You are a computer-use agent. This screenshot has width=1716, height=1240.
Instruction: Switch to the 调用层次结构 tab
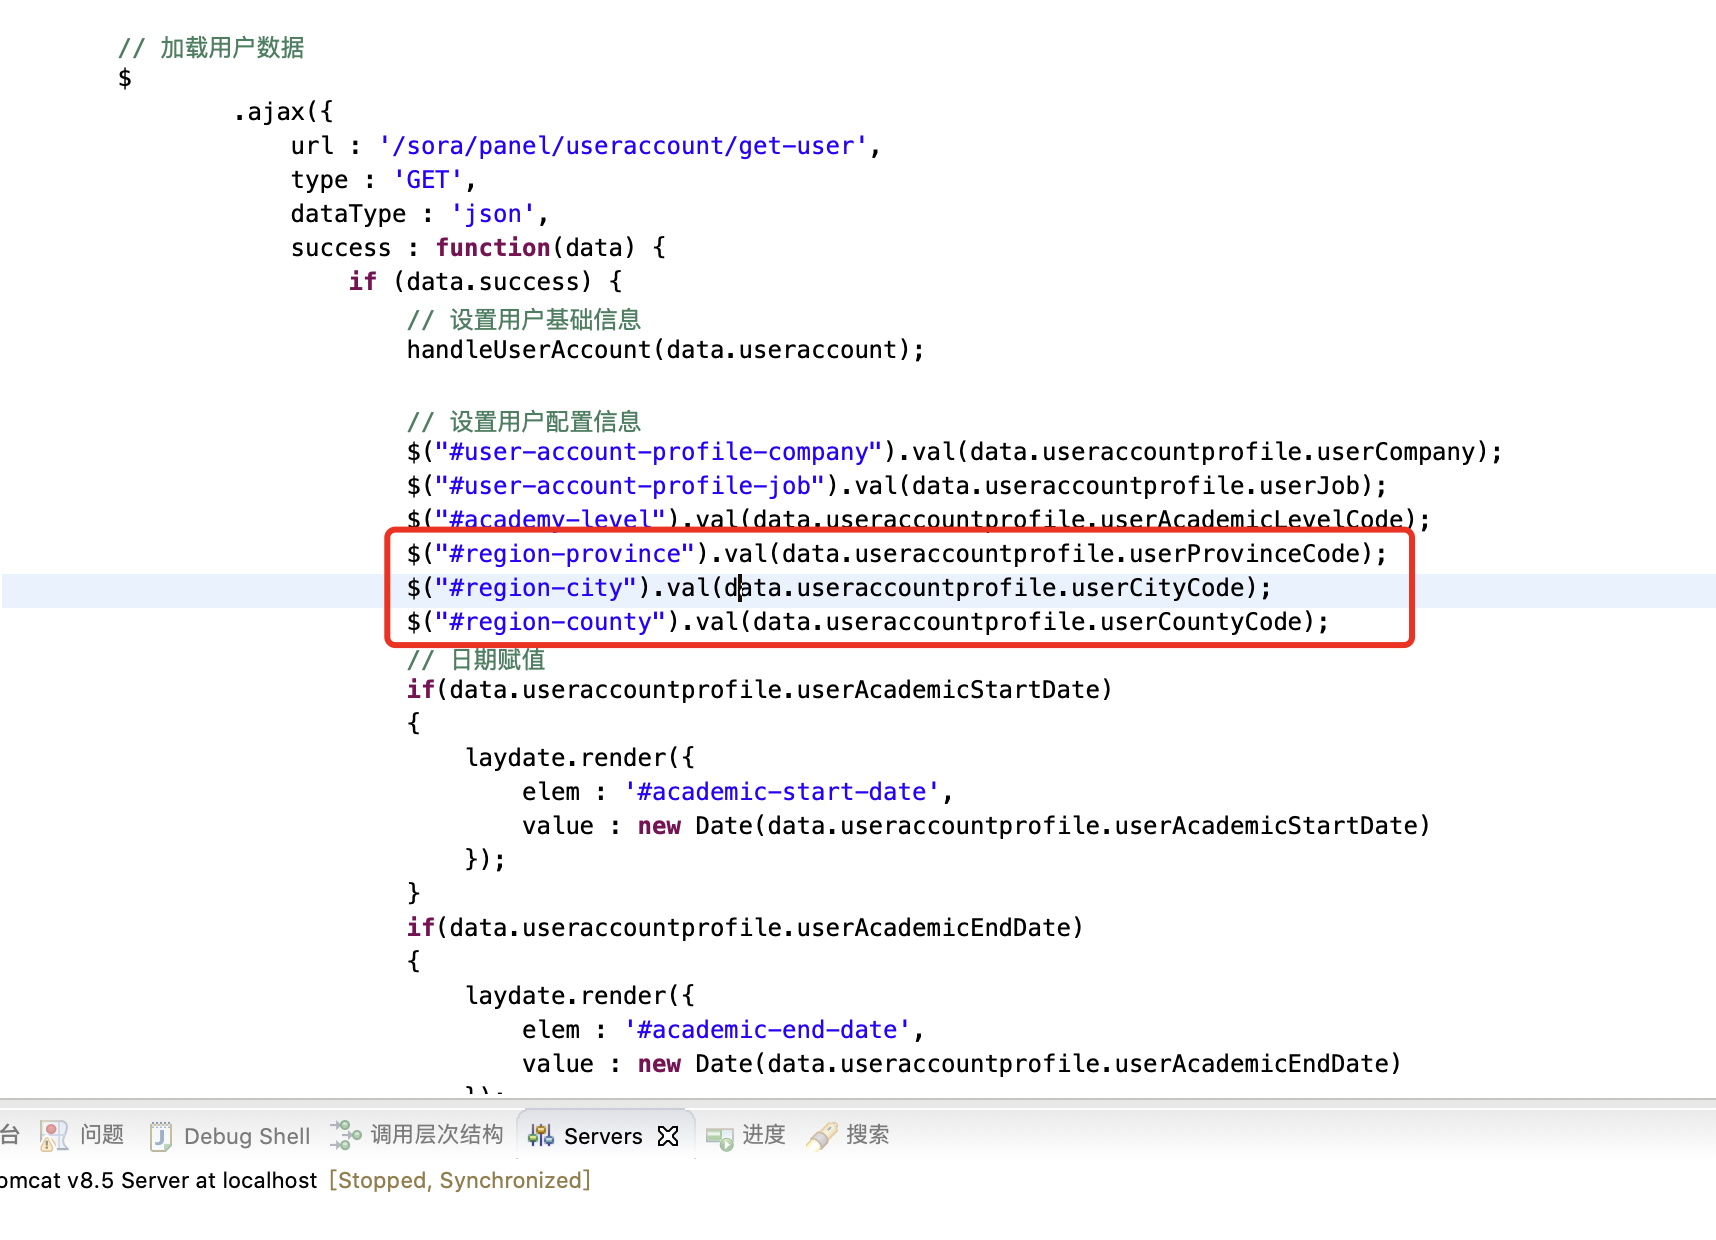(437, 1135)
